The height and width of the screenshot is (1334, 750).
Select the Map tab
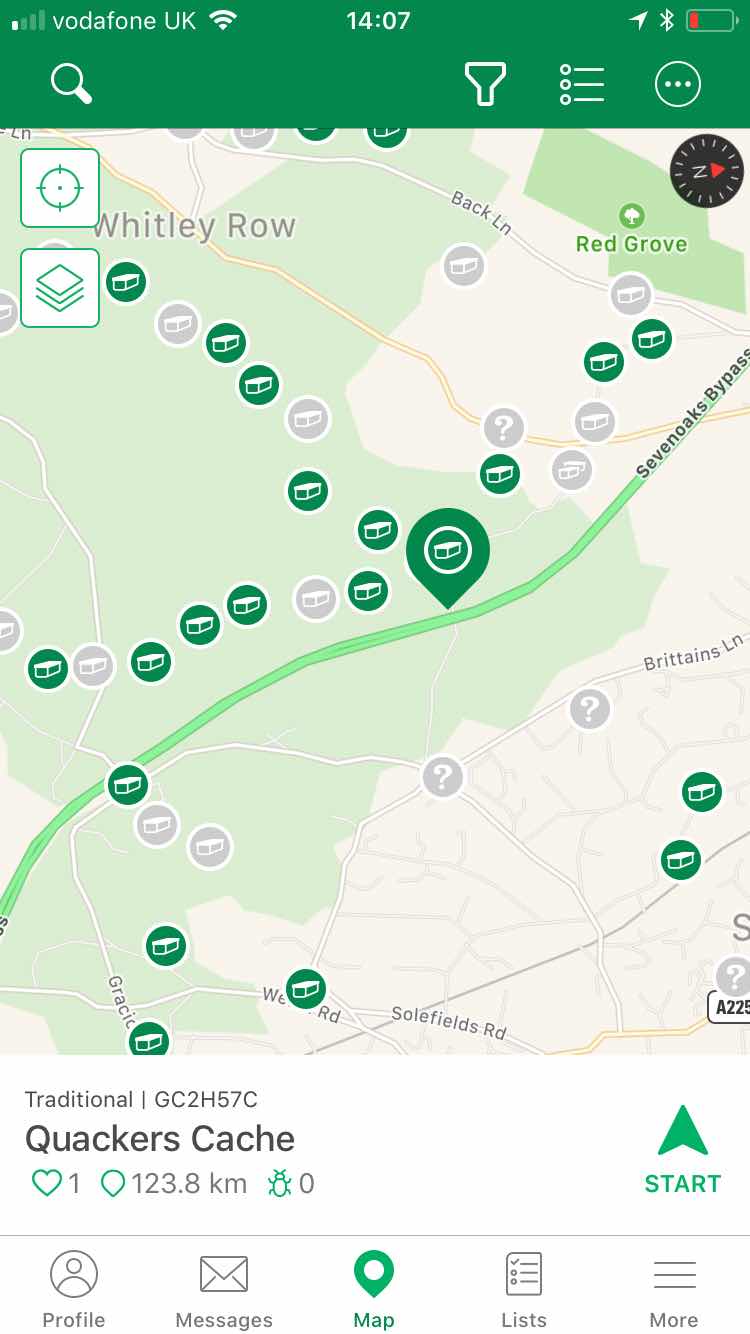tap(374, 1290)
